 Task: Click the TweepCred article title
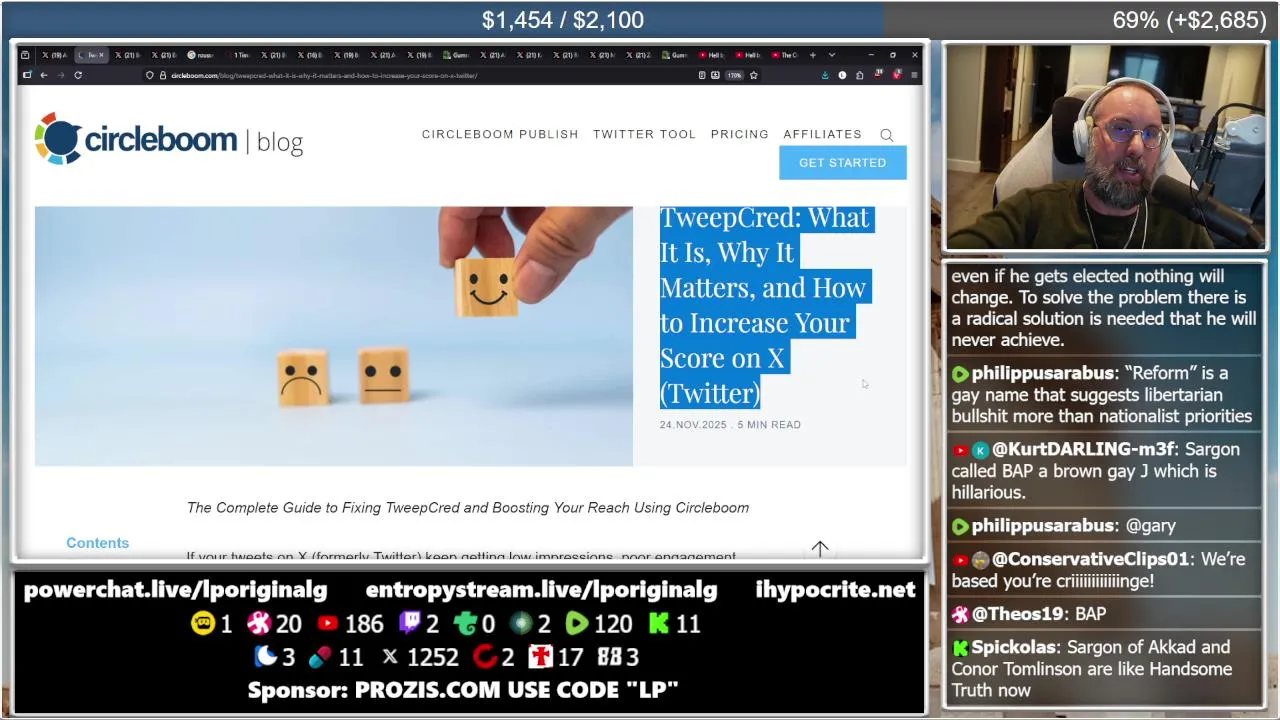pos(766,305)
